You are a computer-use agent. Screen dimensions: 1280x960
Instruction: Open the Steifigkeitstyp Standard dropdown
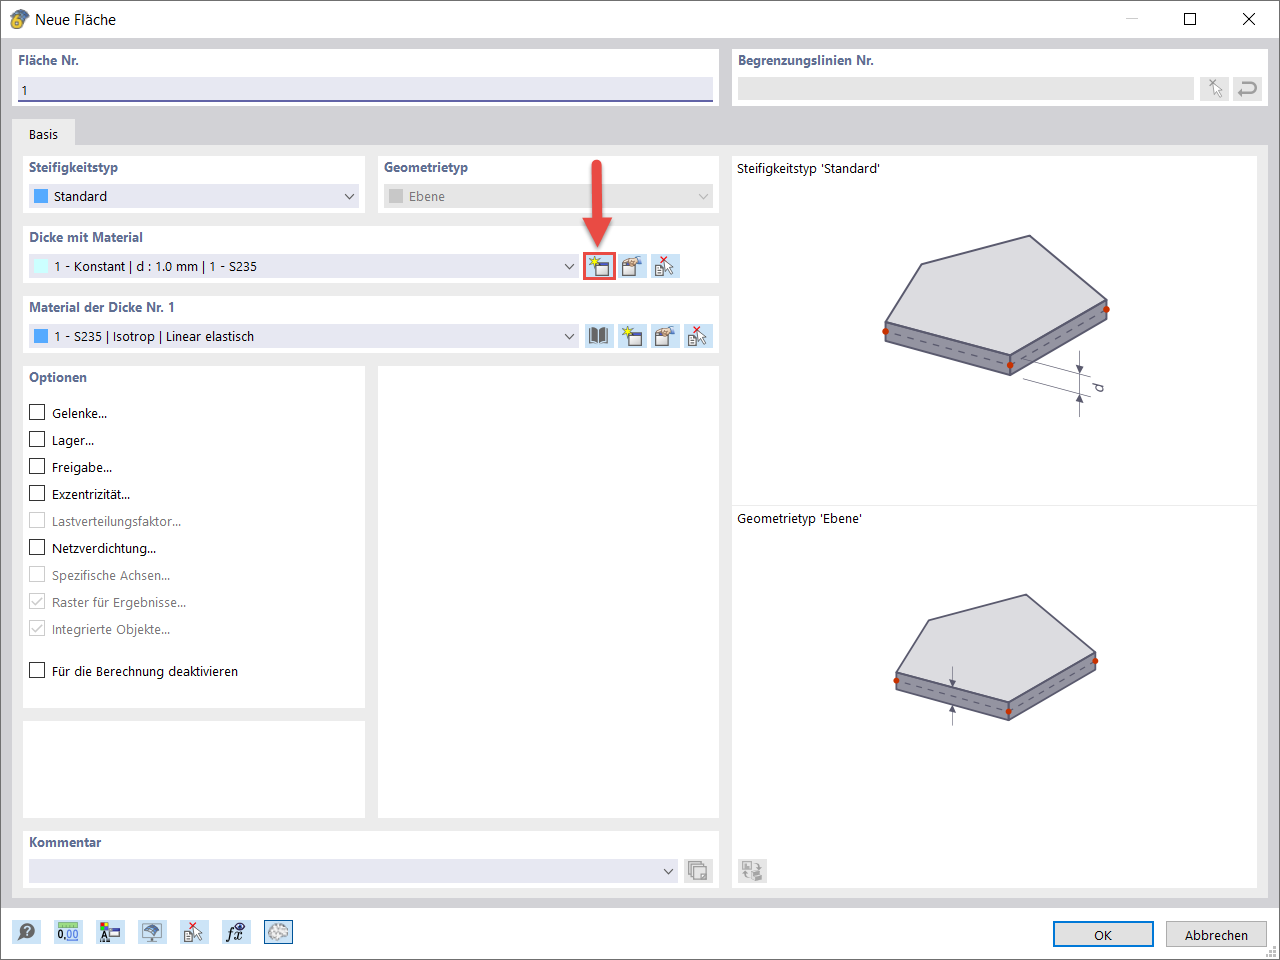tap(349, 196)
